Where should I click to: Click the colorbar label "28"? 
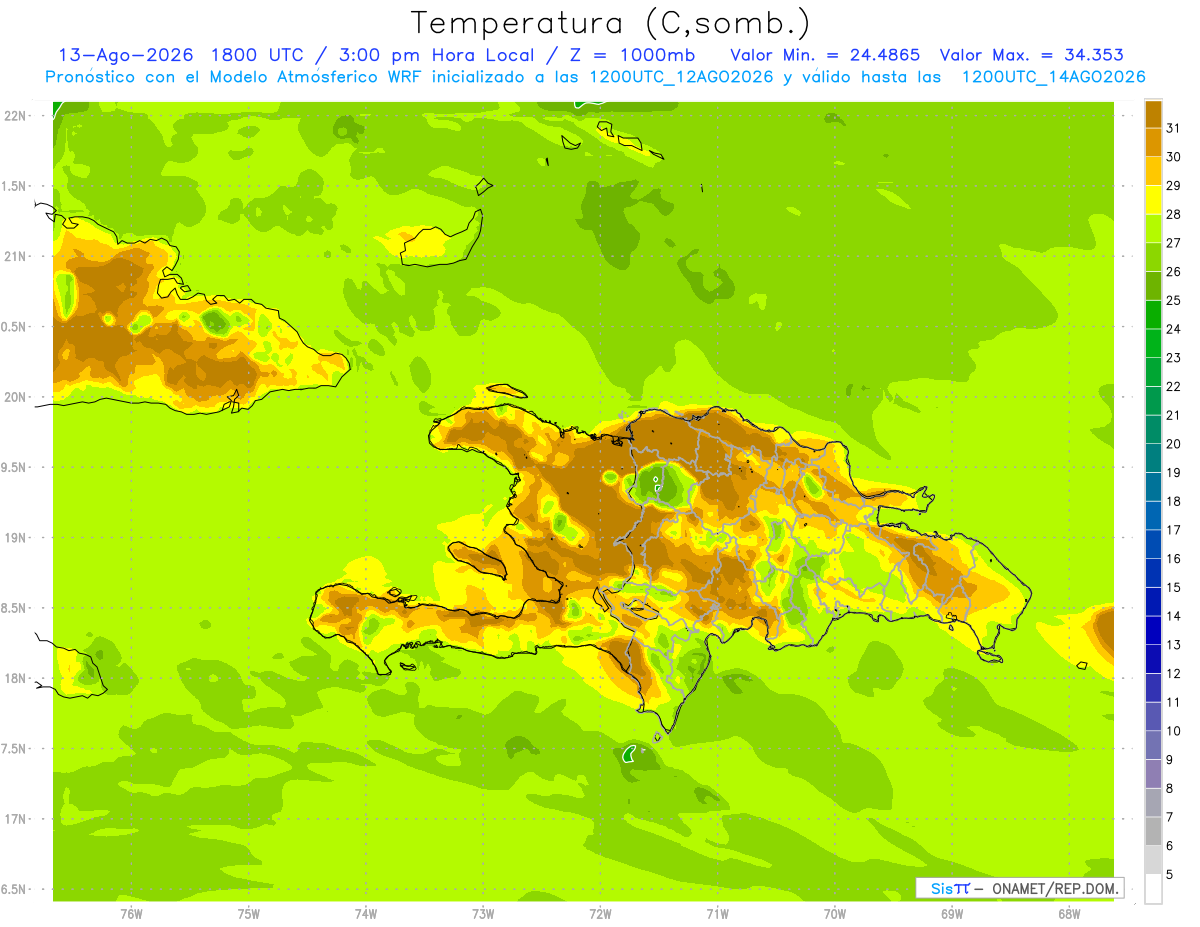pyautogui.click(x=1173, y=214)
